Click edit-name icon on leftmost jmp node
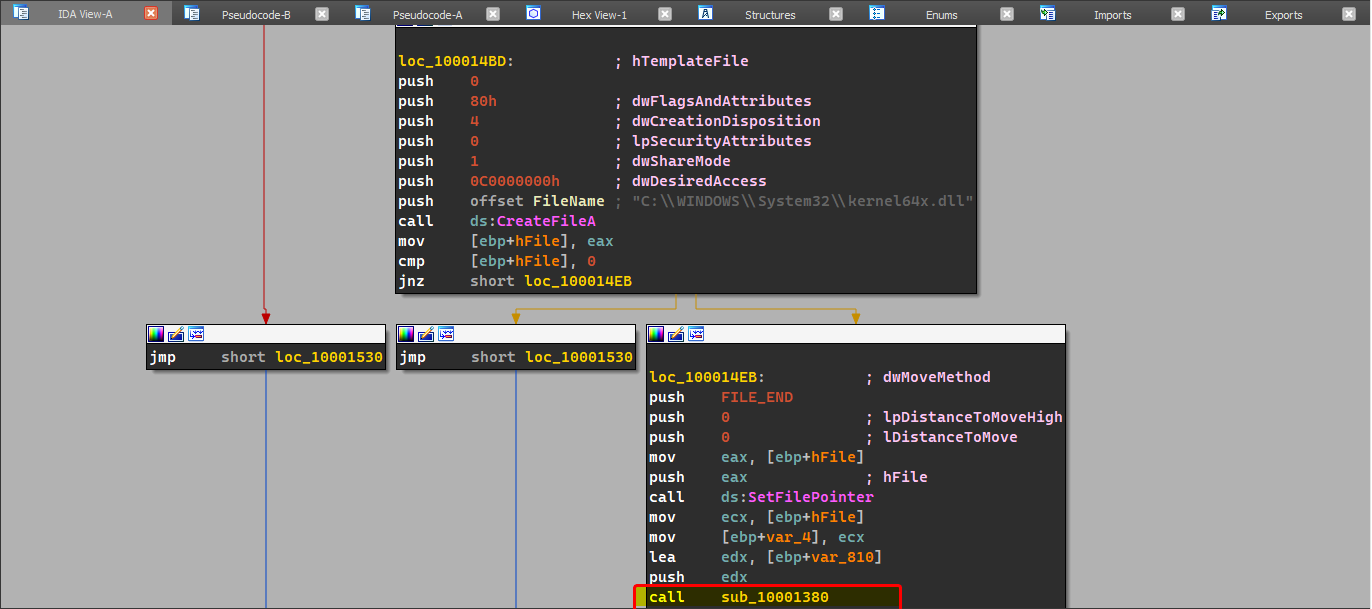Image resolution: width=1372 pixels, height=609 pixels. [176, 334]
